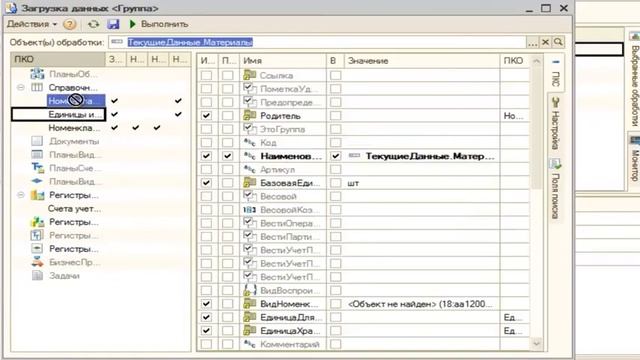Open the Поля поиска vertical side tab
The width and height of the screenshot is (640, 360).
(x=555, y=190)
